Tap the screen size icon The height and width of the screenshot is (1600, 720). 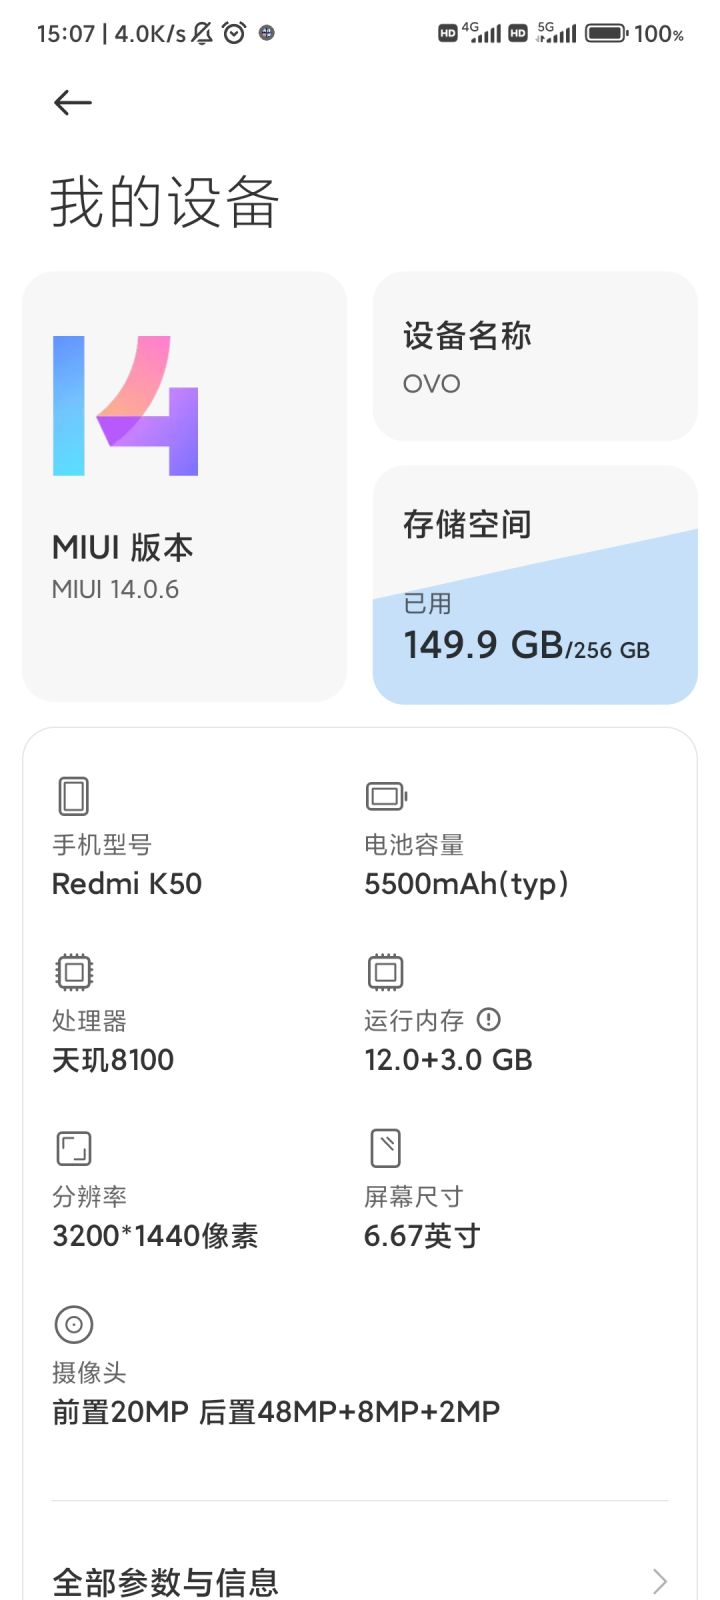coord(386,1148)
